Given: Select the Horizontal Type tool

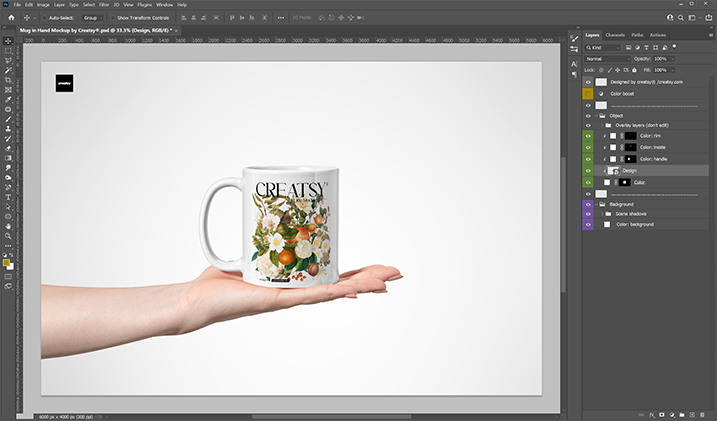Looking at the screenshot, I should (8, 197).
